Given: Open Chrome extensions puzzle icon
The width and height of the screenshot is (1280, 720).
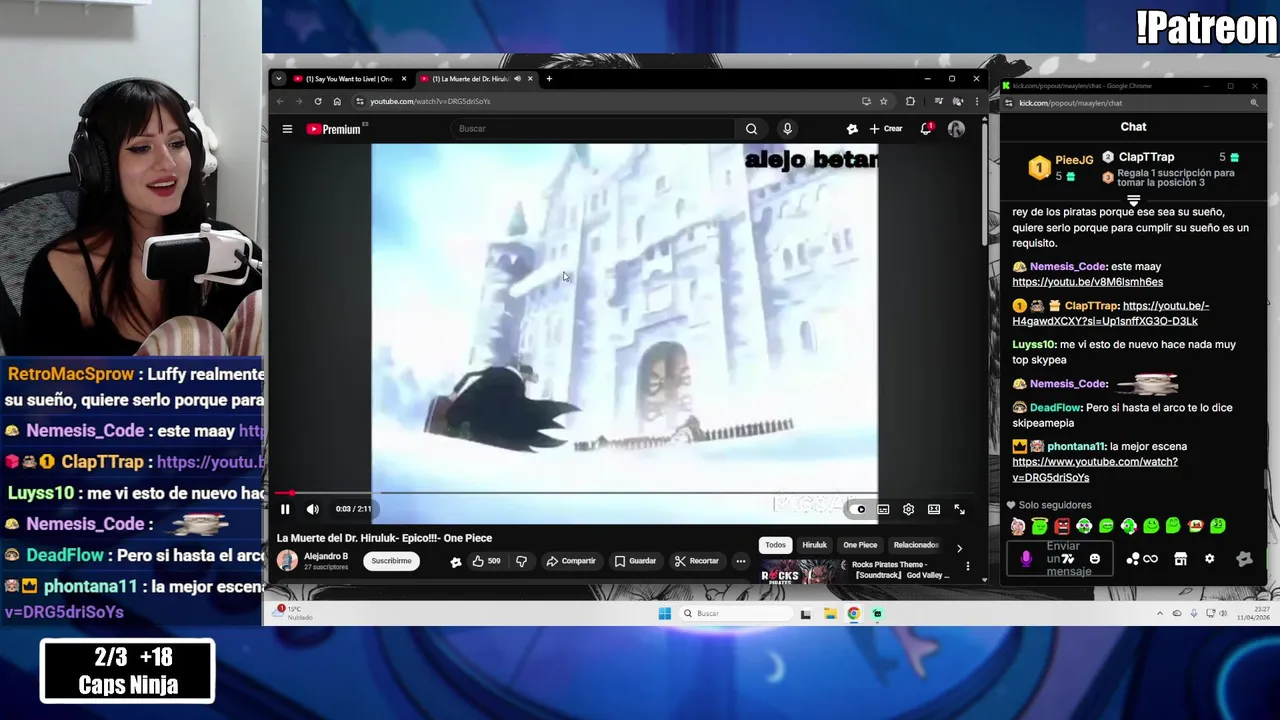Looking at the screenshot, I should click(910, 101).
